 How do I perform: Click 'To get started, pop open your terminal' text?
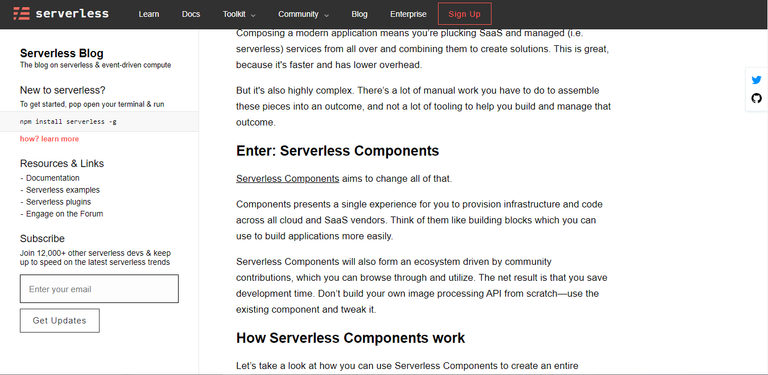pyautogui.click(x=92, y=104)
